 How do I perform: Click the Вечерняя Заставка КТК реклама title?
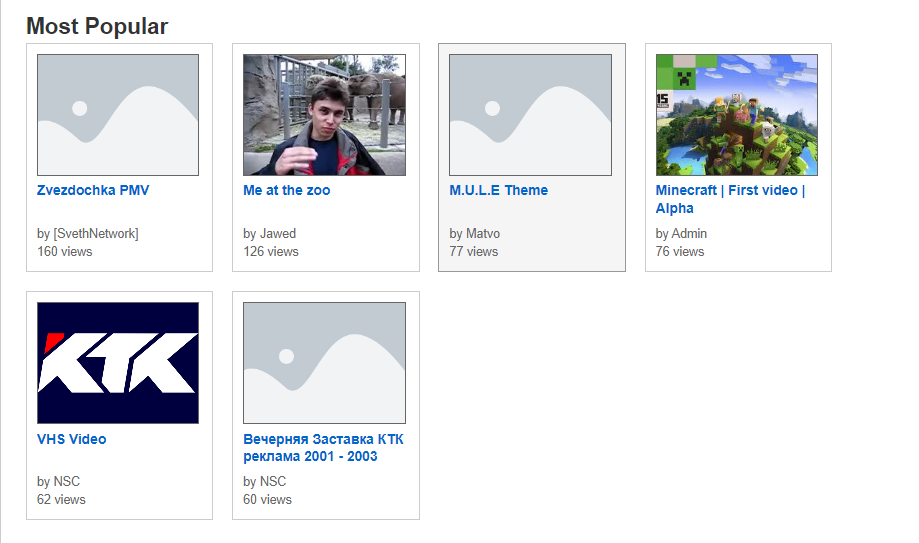[x=323, y=448]
